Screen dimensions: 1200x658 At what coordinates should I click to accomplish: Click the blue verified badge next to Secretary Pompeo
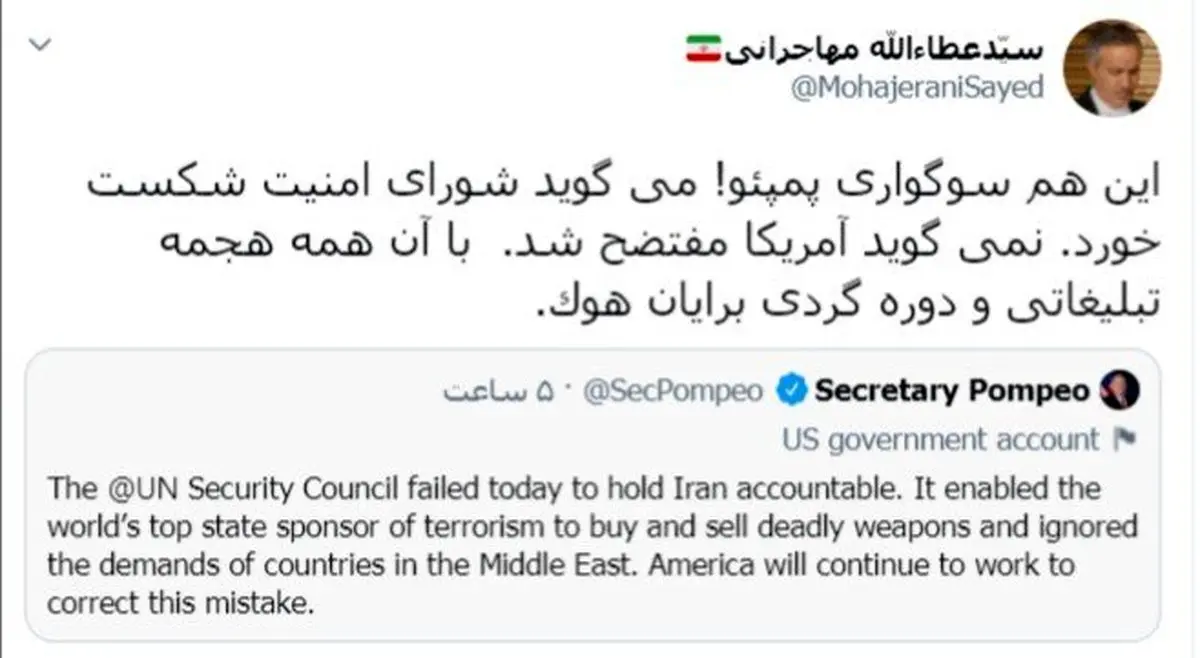(x=790, y=392)
